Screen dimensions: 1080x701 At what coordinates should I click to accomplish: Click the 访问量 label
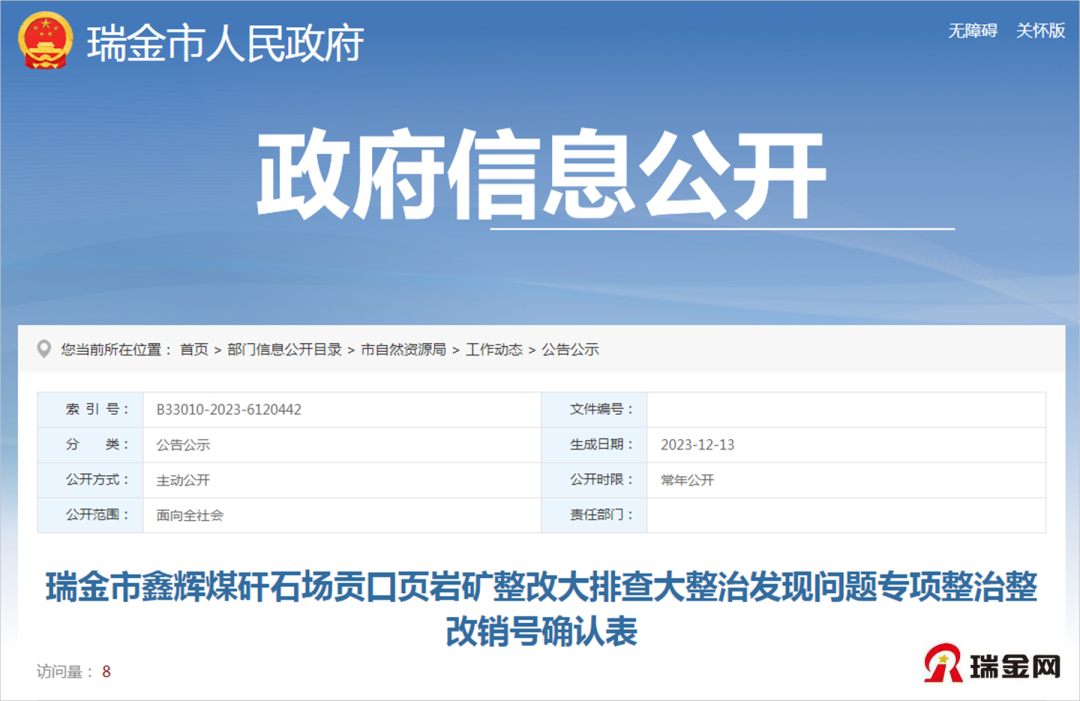click(x=65, y=671)
